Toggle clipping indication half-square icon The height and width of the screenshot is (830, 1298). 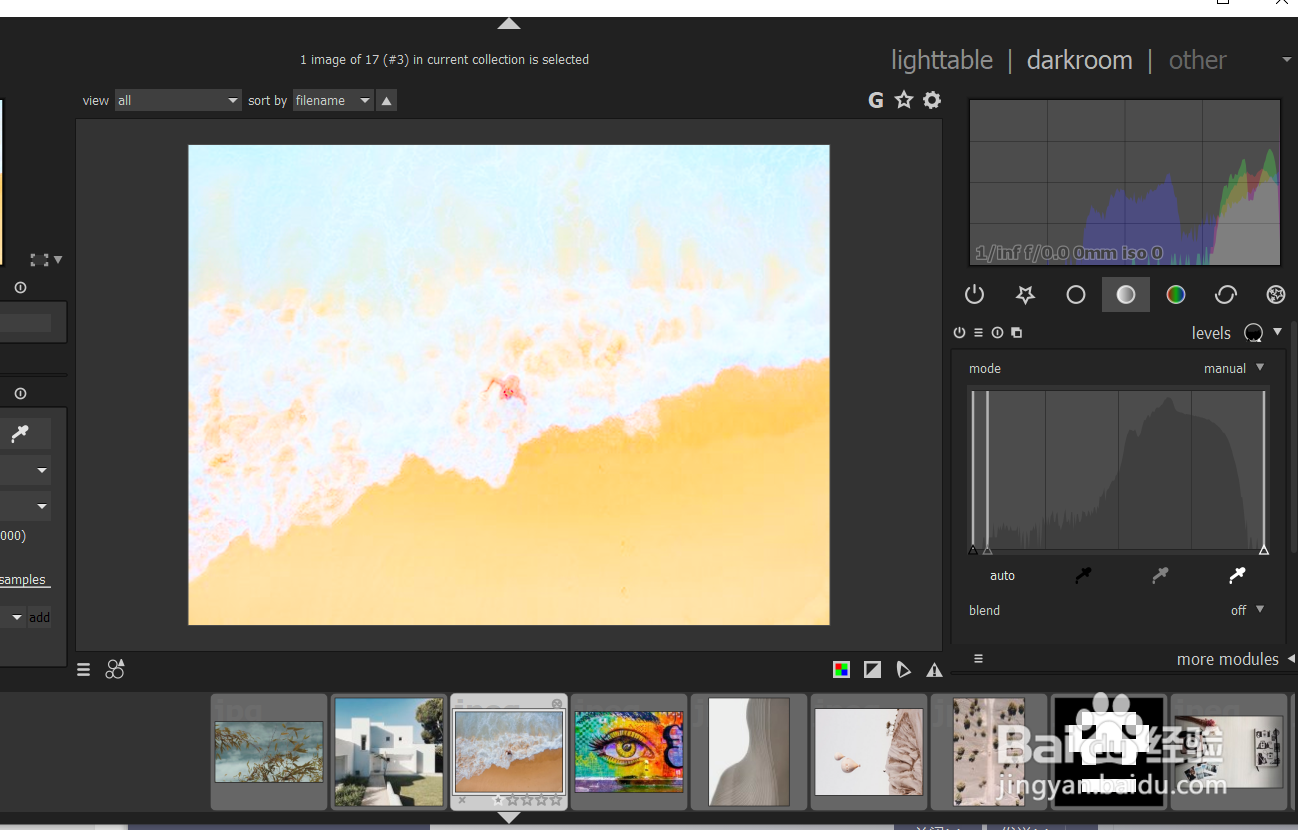[873, 670]
